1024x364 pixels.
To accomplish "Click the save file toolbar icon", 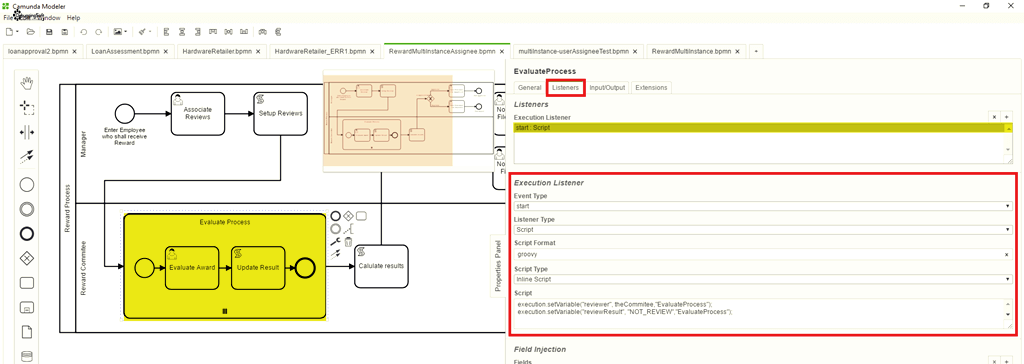I will click(49, 31).
